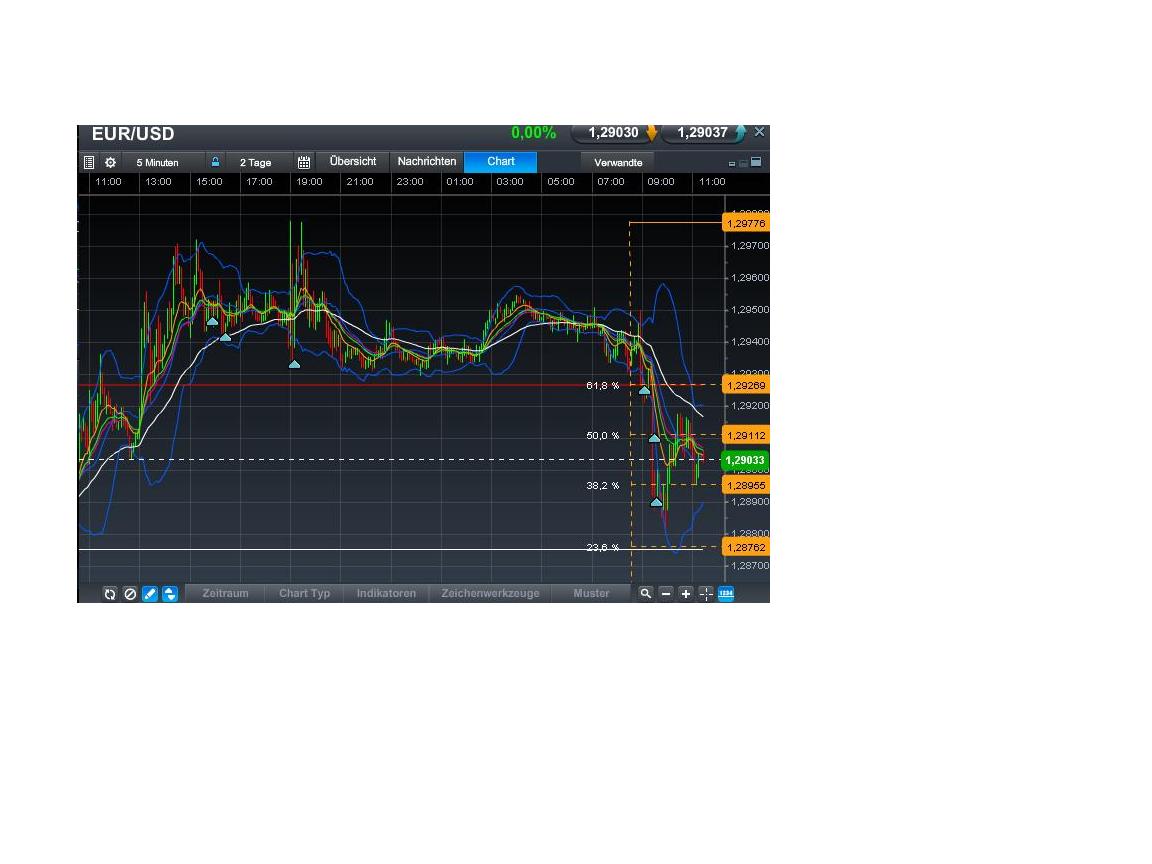1152x864 pixels.
Task: Zoom out with the minus button
Action: [666, 594]
